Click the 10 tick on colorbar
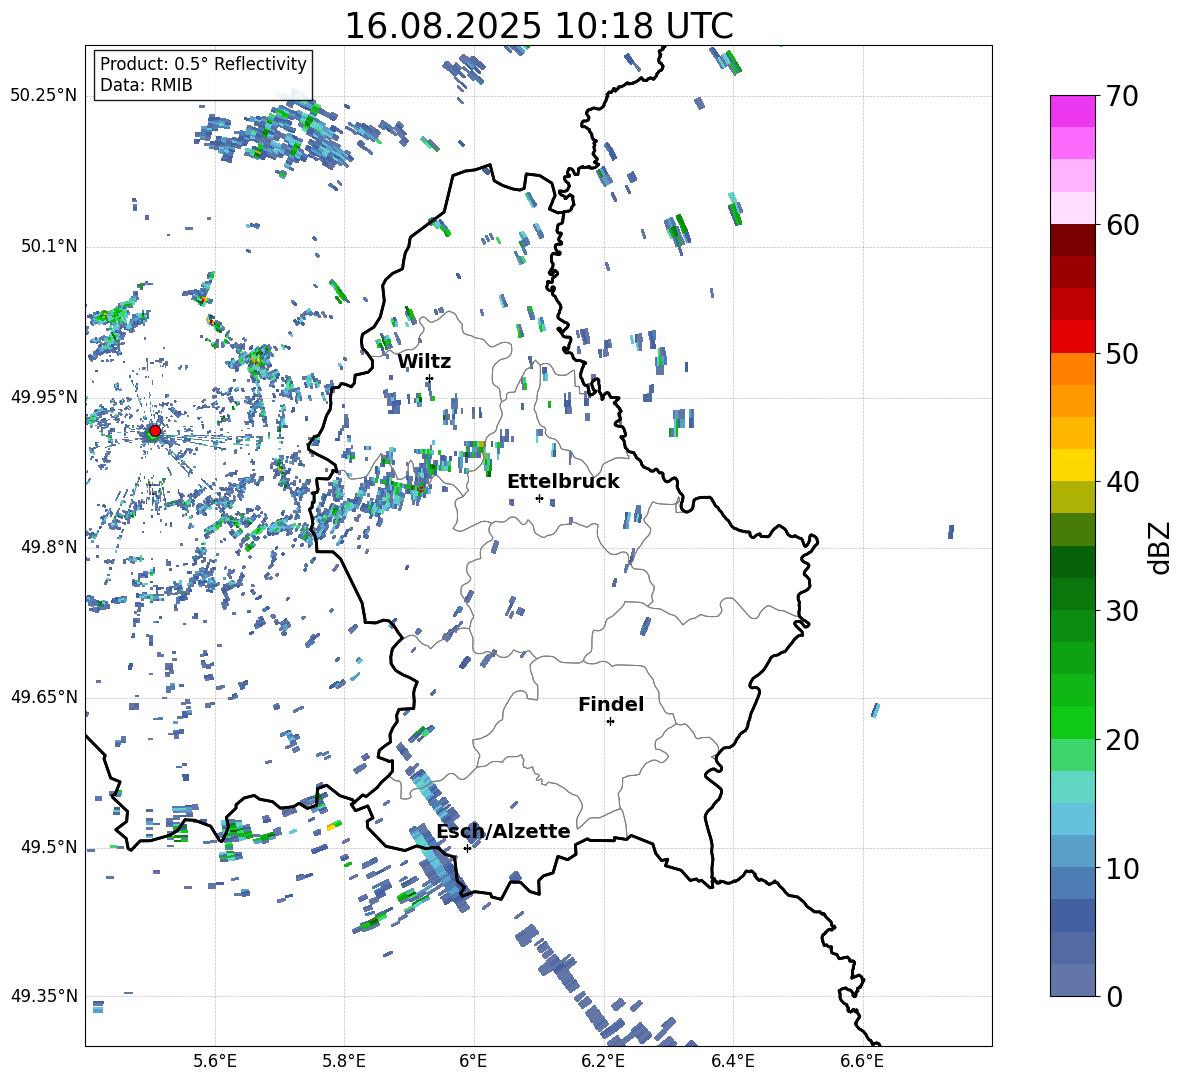1184x1081 pixels. click(x=1122, y=868)
